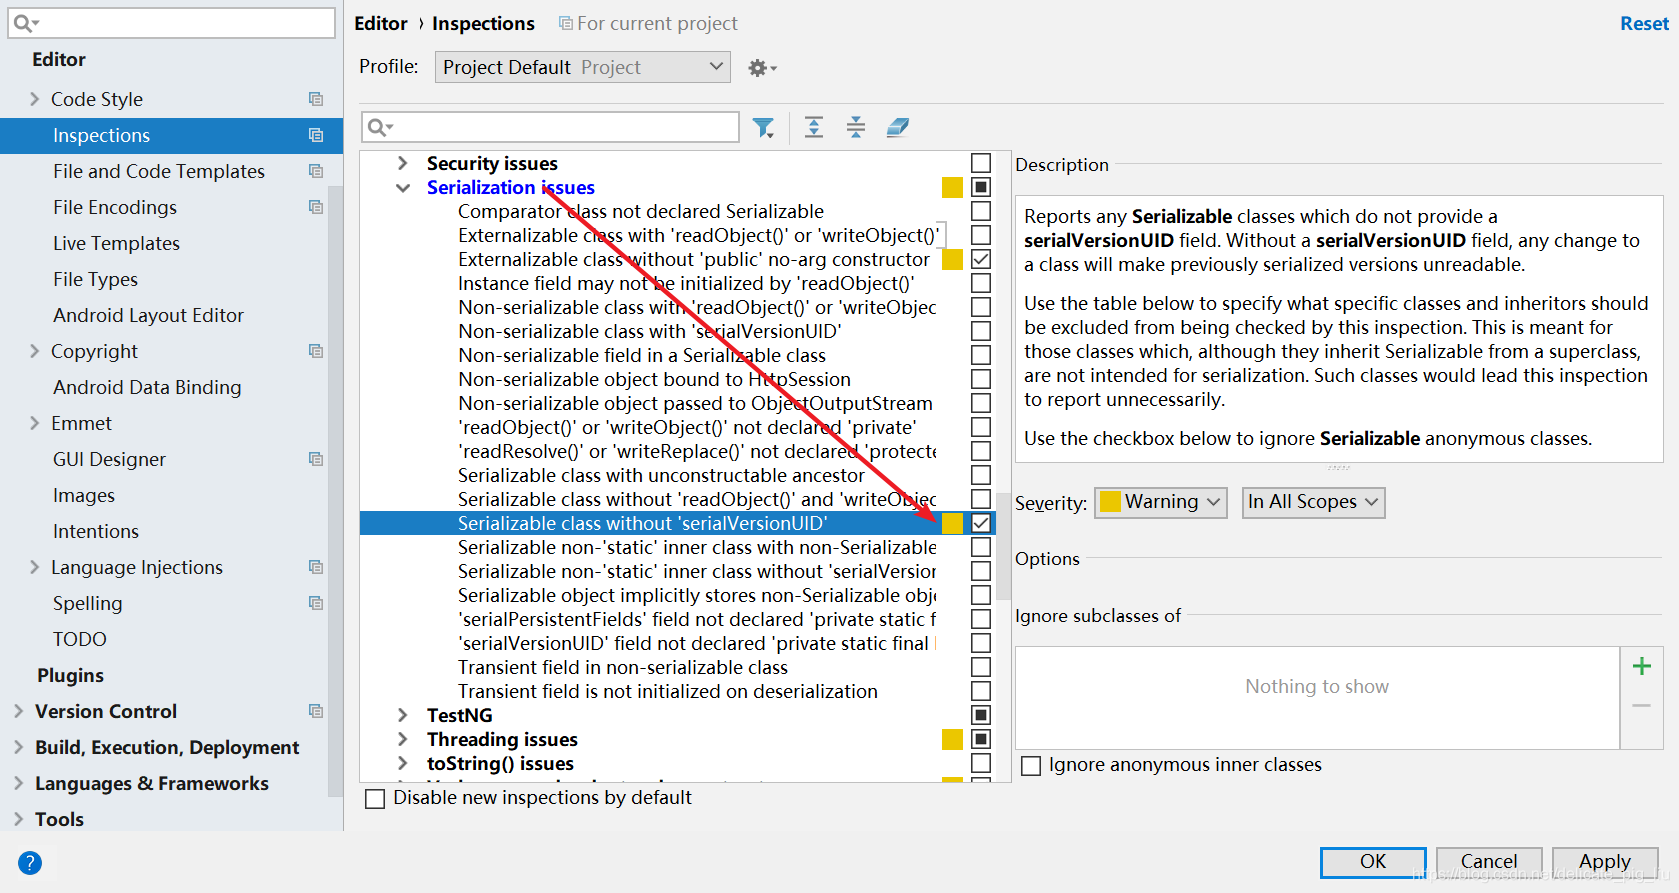This screenshot has width=1679, height=893.
Task: Toggle the Serialization issues group checkbox
Action: click(x=981, y=187)
